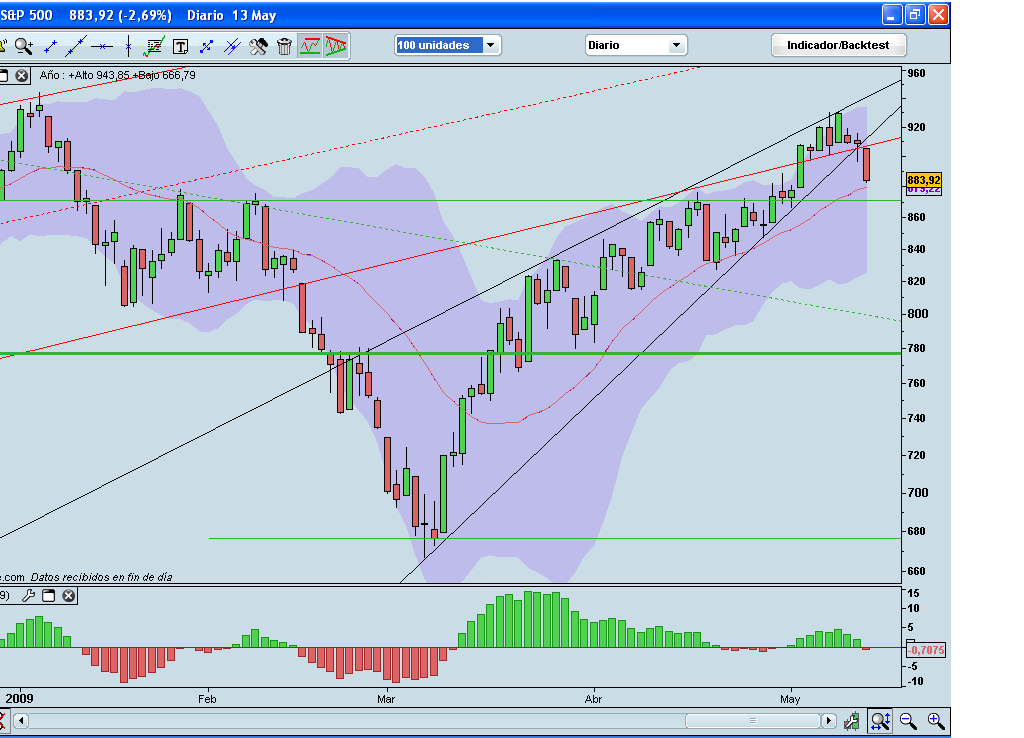Click Datos recibidos en fin de día text
The width and height of the screenshot is (1024, 738).
(101, 577)
